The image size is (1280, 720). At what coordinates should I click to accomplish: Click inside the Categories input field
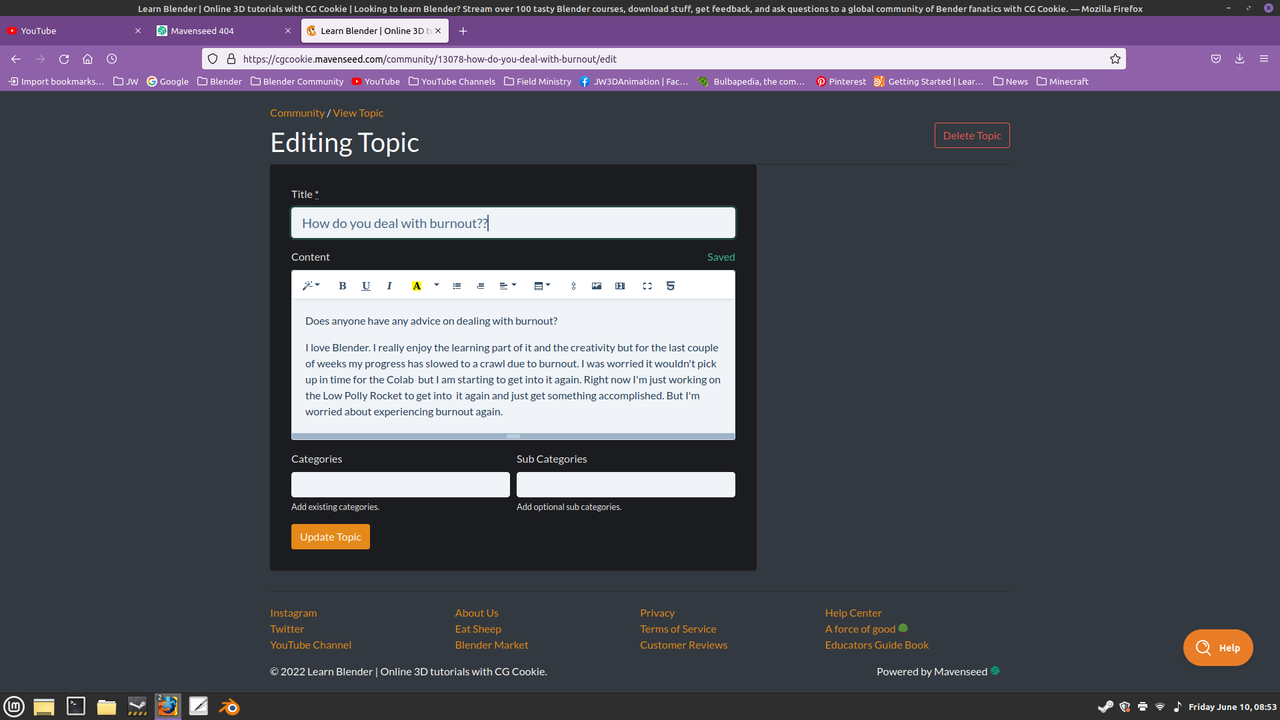[x=399, y=484]
